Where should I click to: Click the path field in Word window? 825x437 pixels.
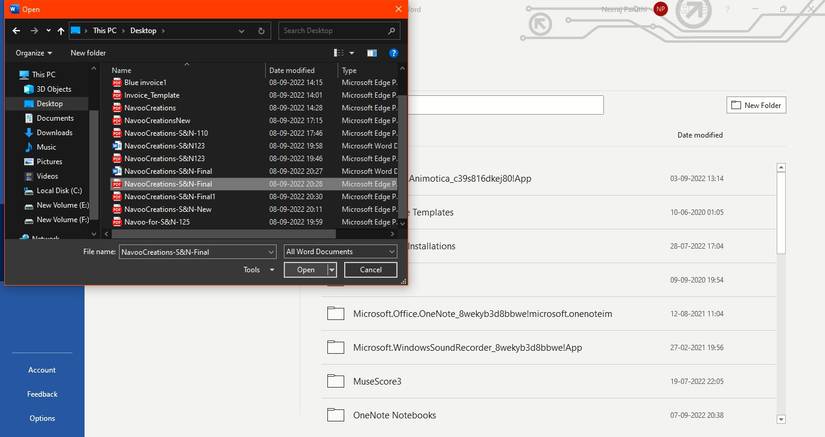(506, 105)
